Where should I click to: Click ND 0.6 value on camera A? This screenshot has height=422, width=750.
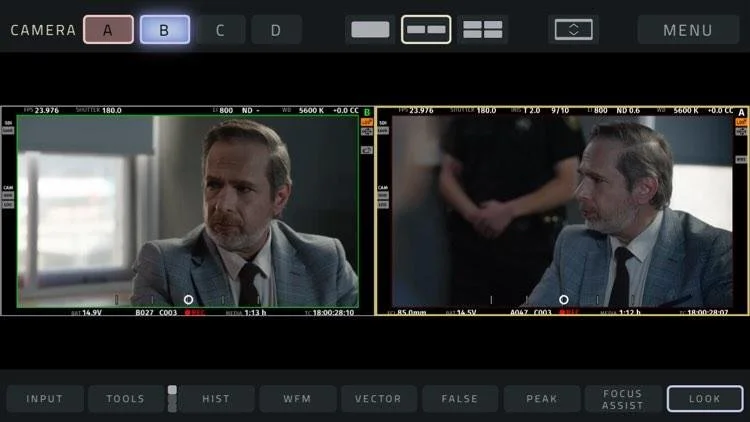click(628, 111)
